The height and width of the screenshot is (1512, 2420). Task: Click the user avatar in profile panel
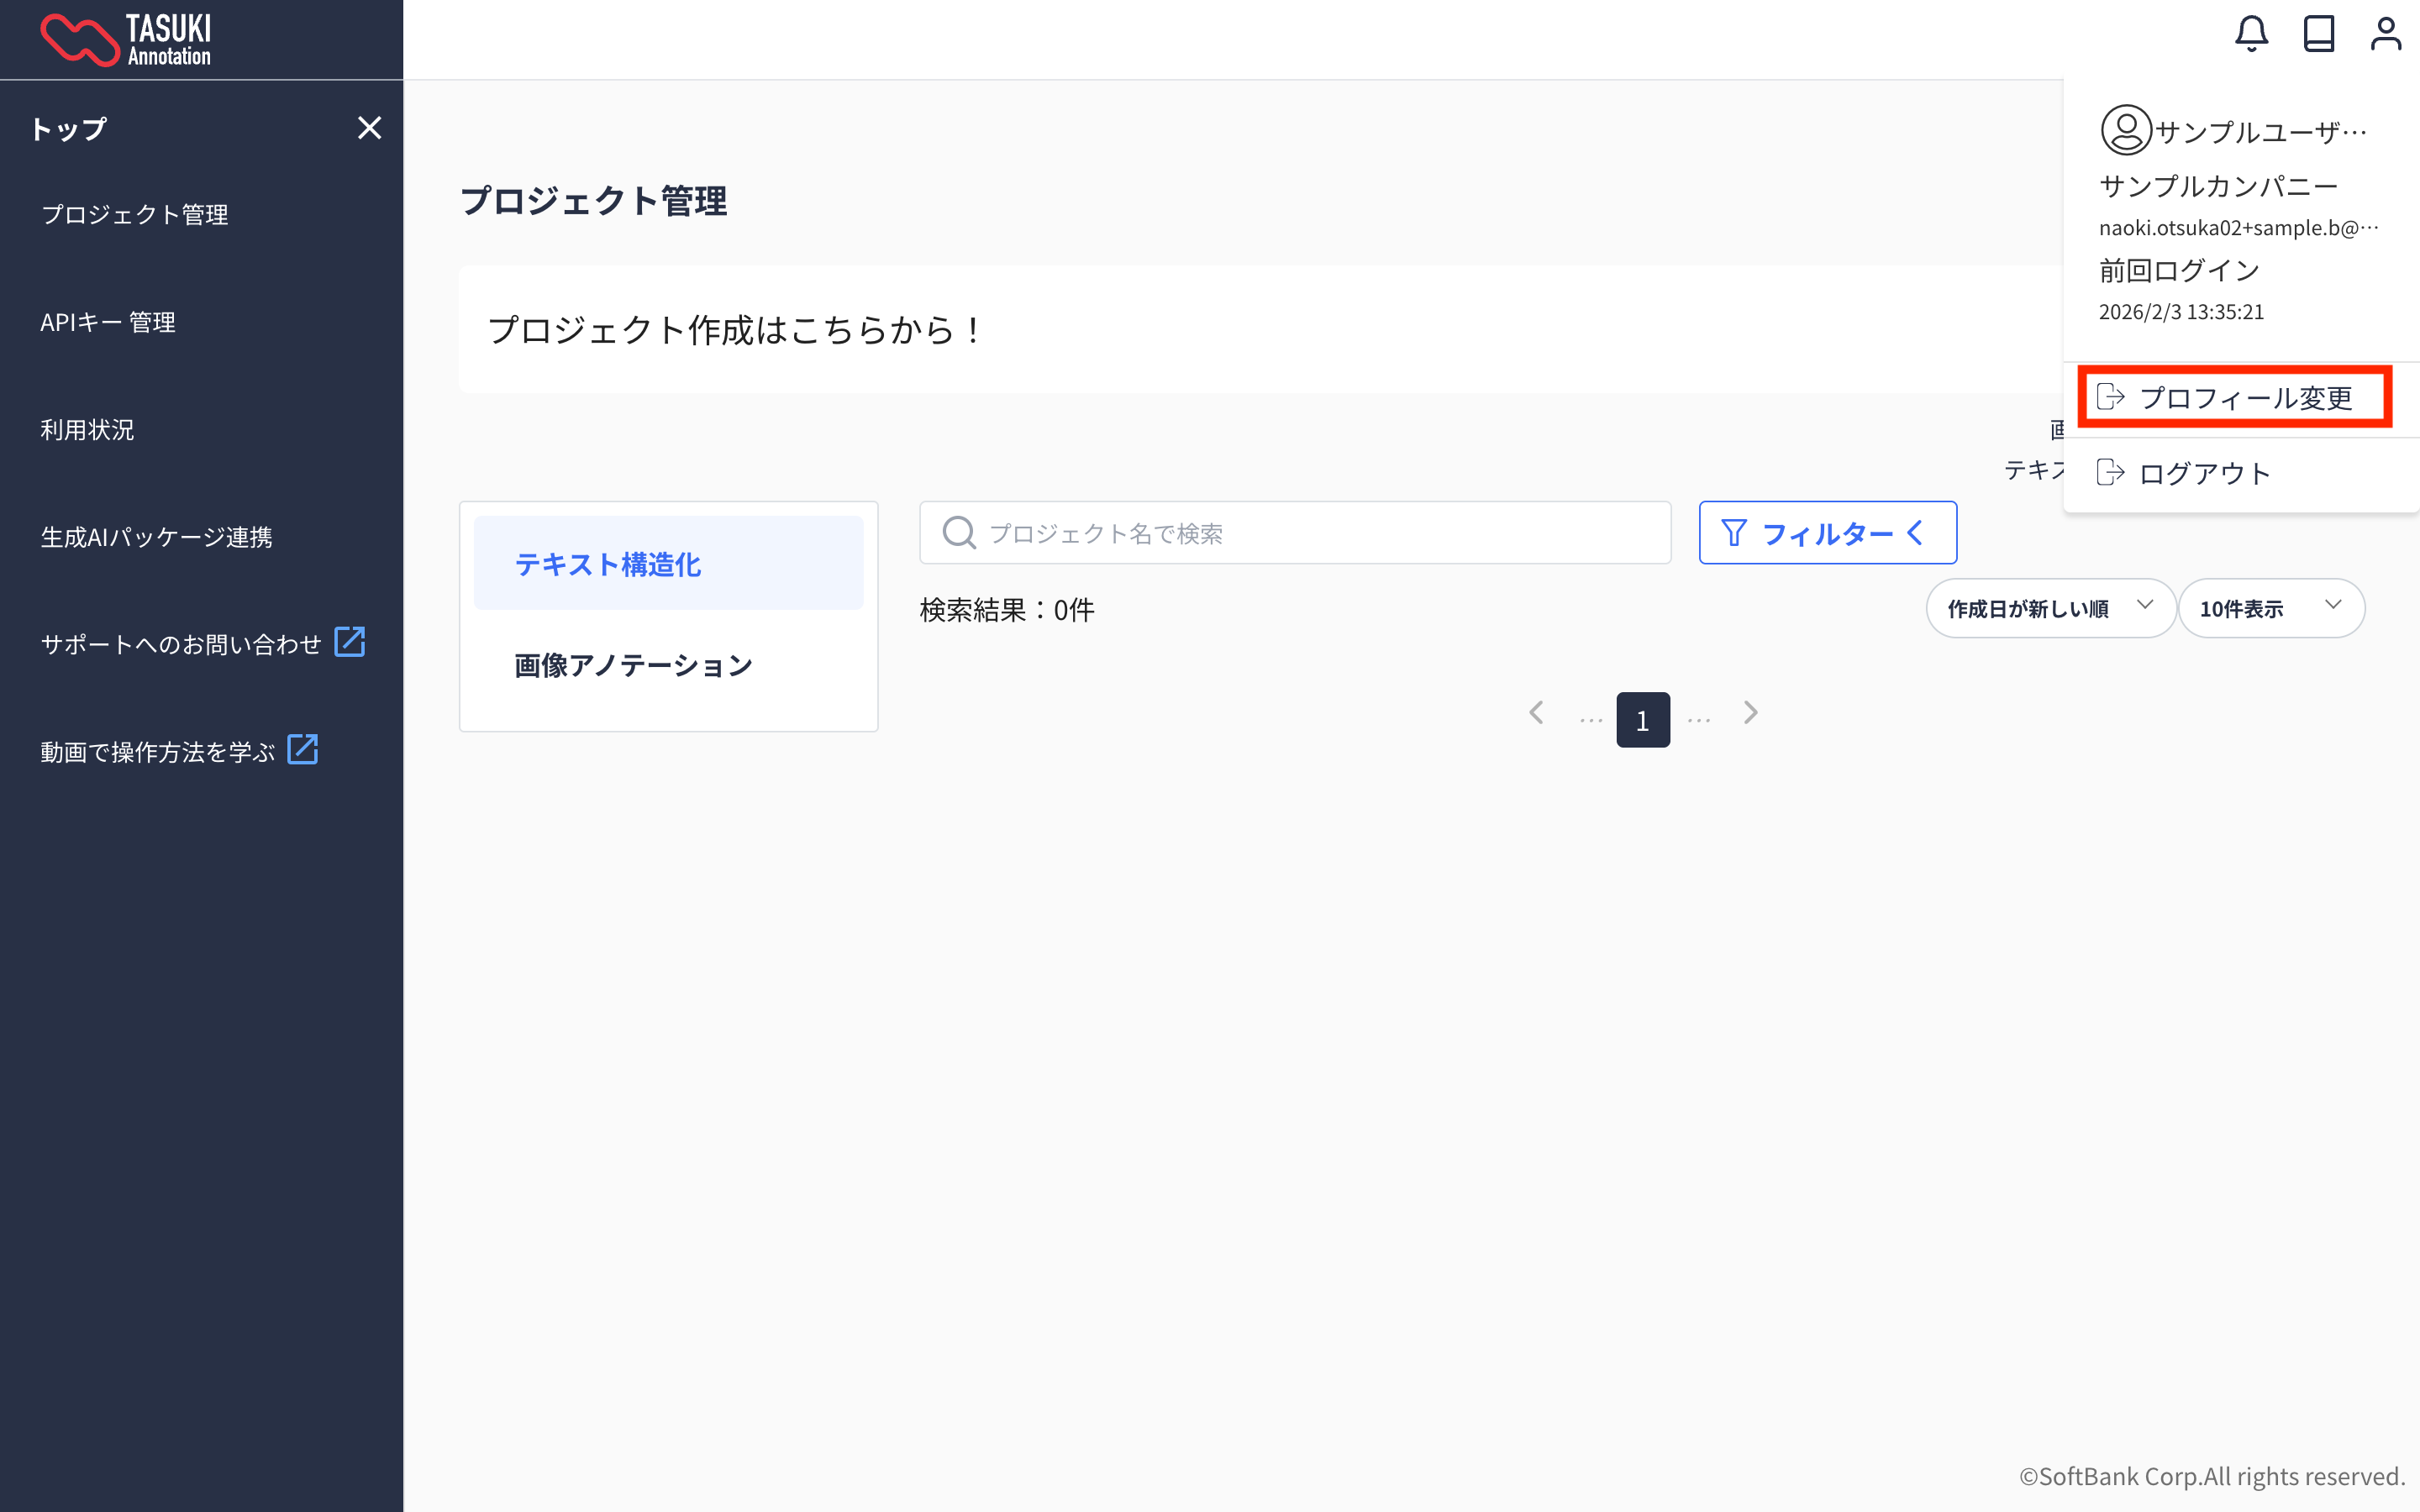[x=2125, y=130]
